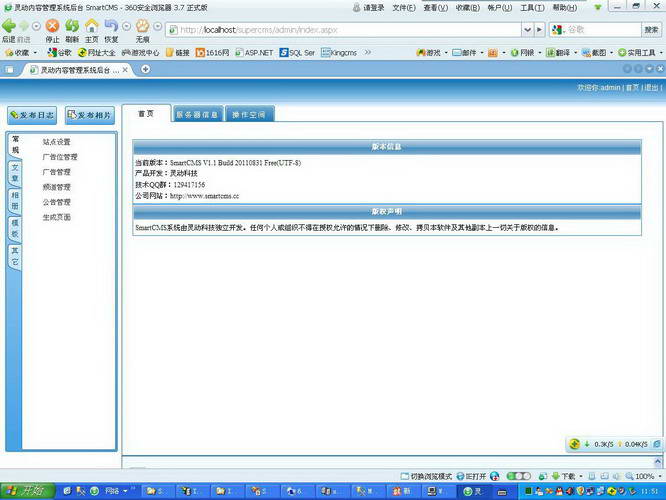
Task: Click the 开始 Start button
Action: point(27,491)
